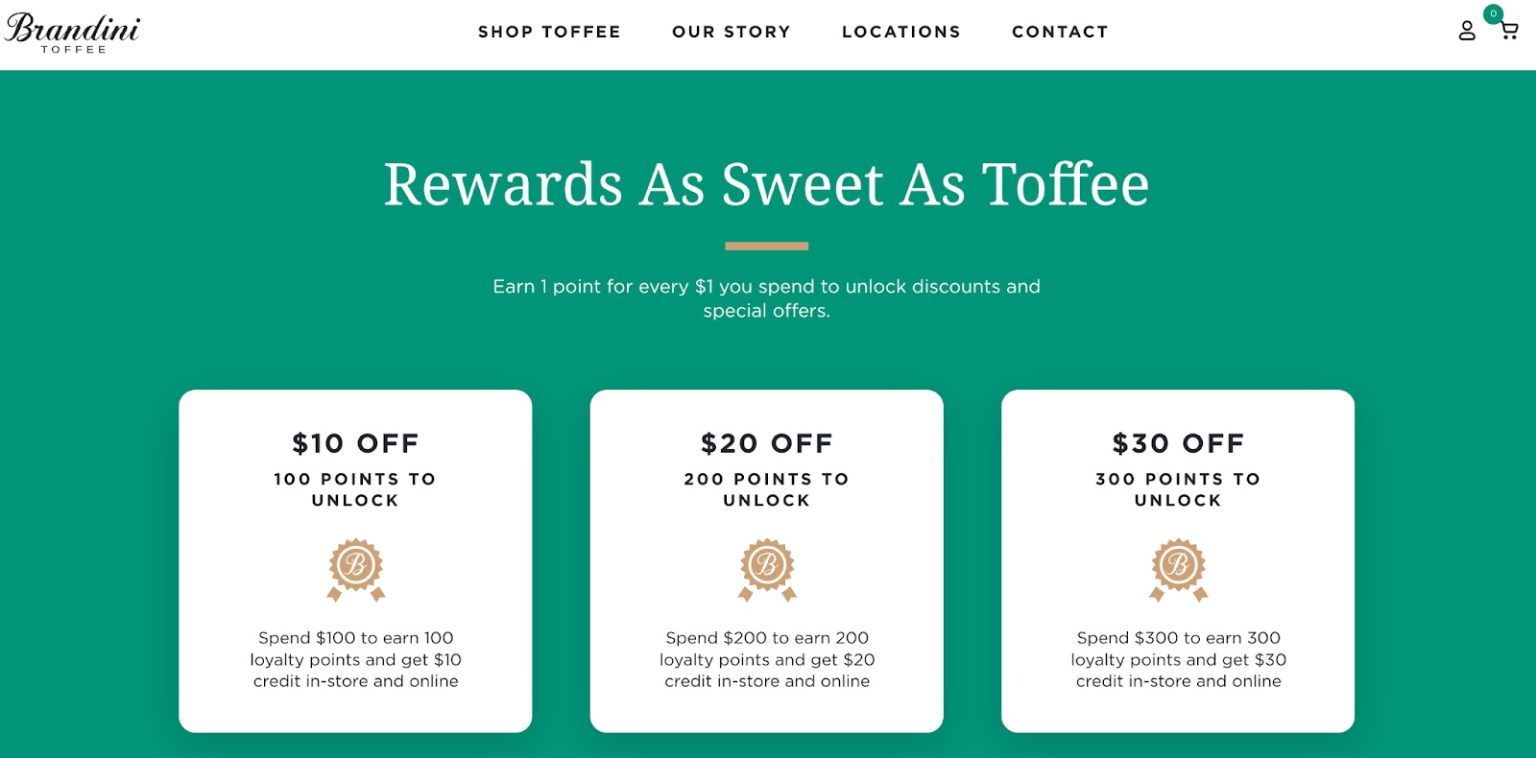This screenshot has height=758, width=1536.
Task: Open the Locations page
Action: [900, 31]
